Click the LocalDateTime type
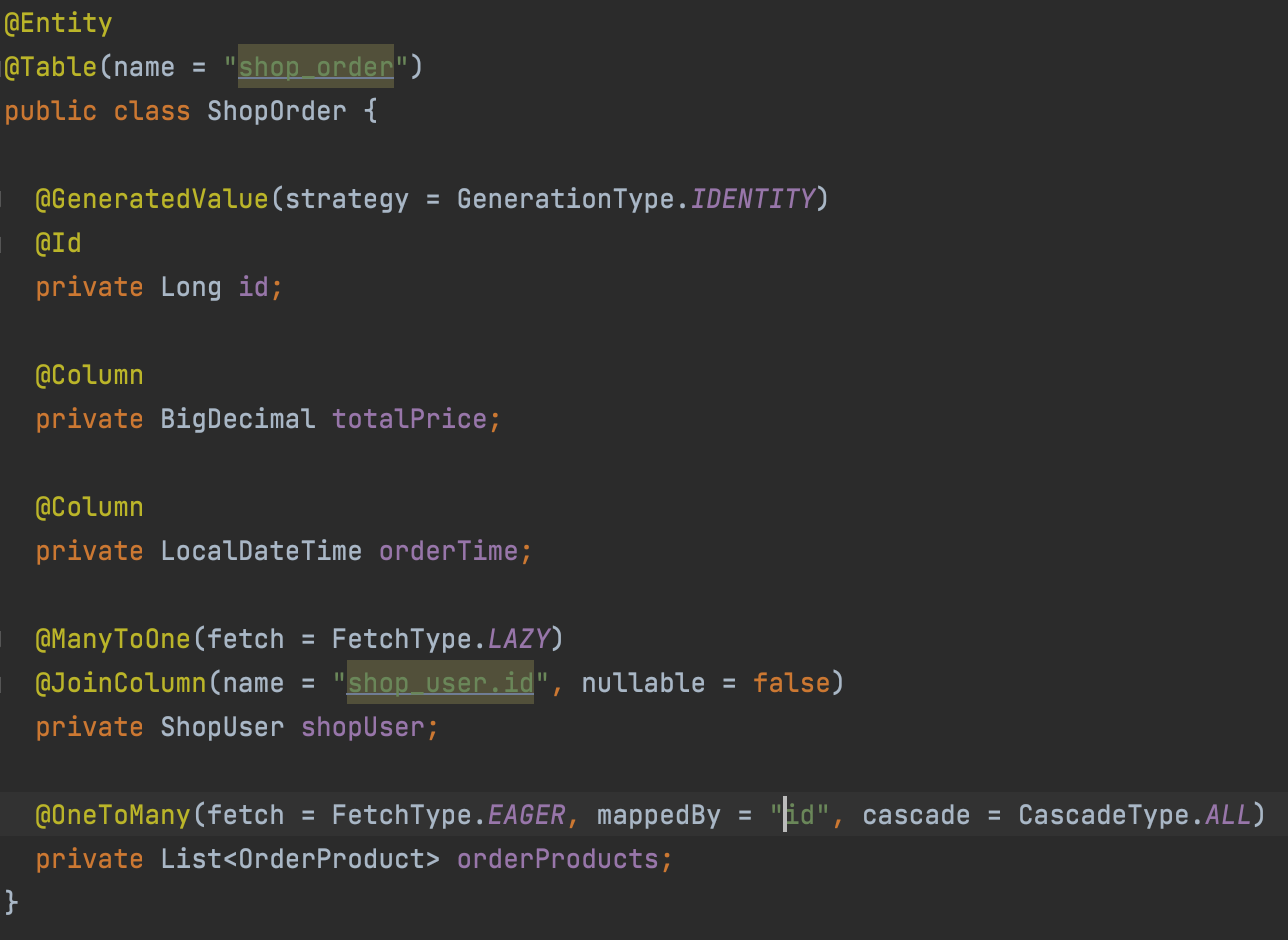Screen dimensions: 1288x940 261,551
